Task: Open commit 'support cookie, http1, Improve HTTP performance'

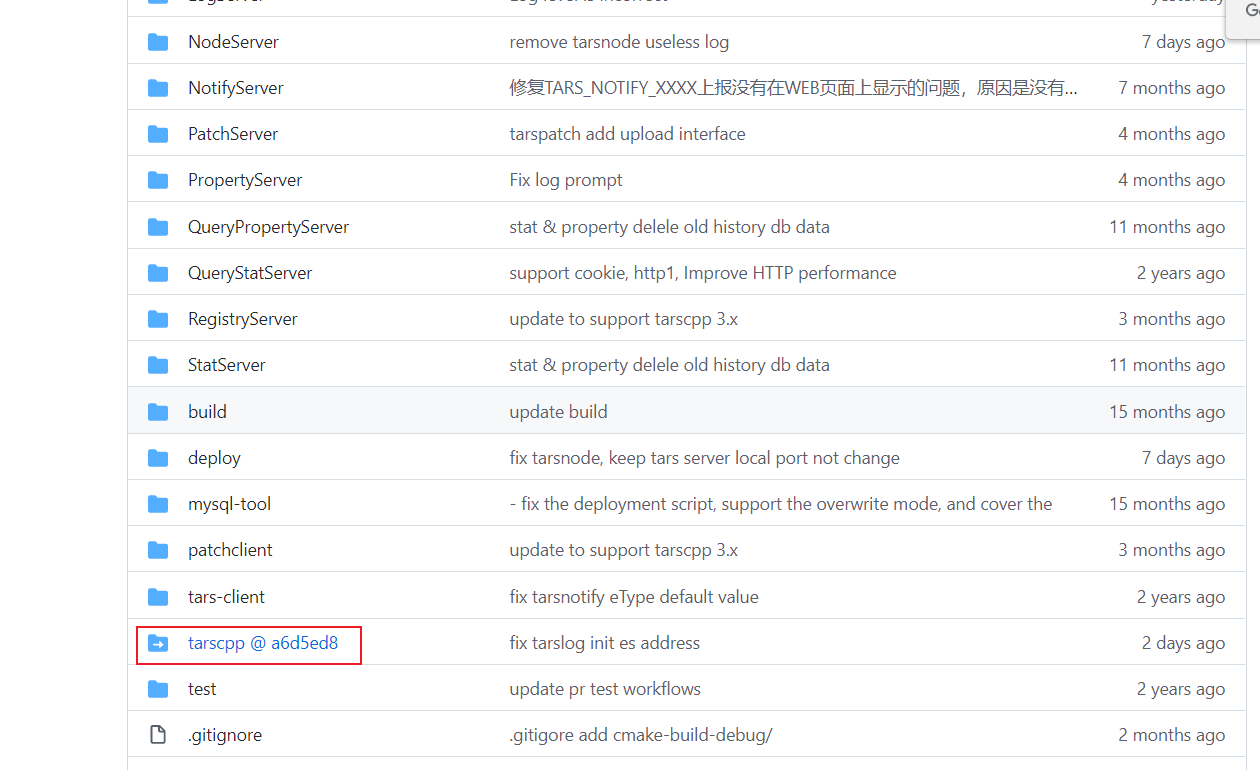Action: 703,273
